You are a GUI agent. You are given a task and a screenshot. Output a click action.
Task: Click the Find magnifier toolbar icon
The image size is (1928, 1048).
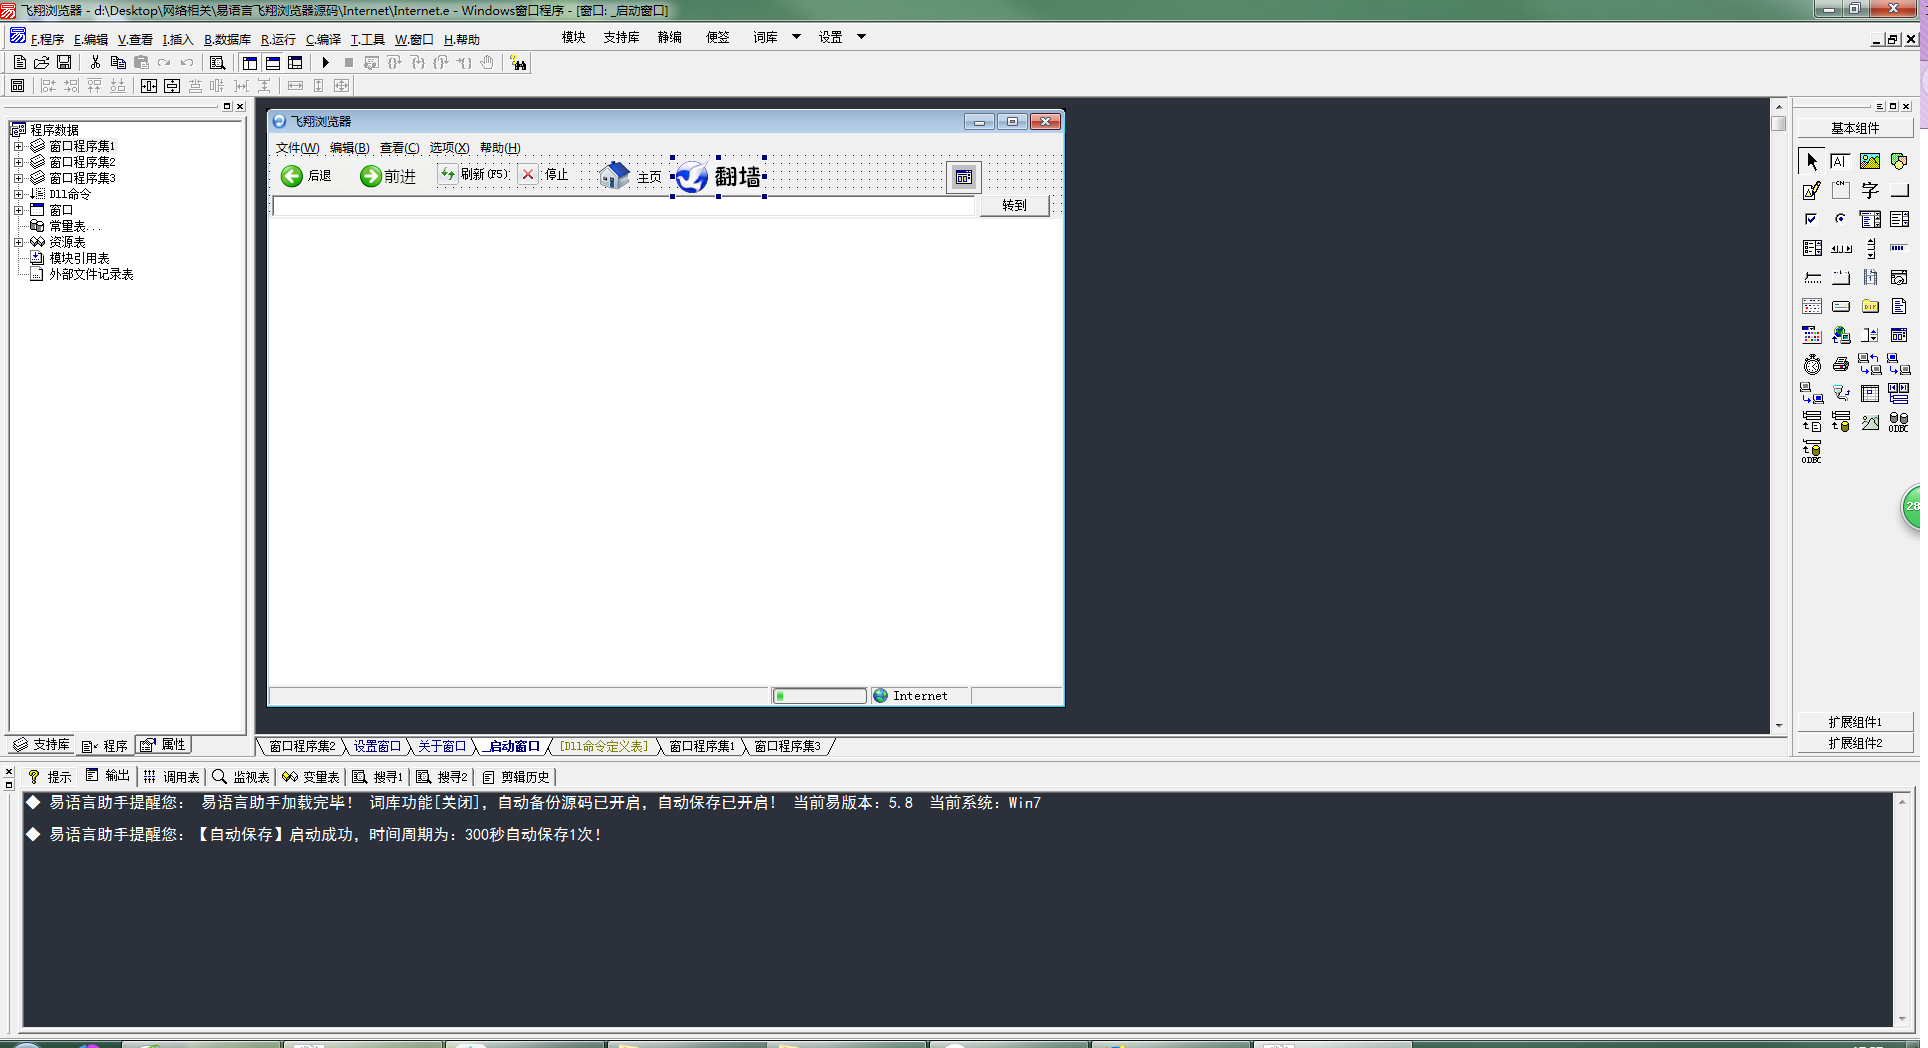point(217,62)
